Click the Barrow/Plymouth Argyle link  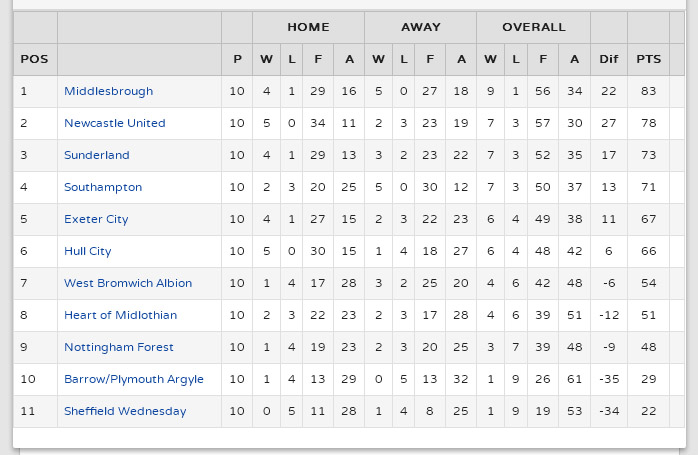pyautogui.click(x=133, y=379)
